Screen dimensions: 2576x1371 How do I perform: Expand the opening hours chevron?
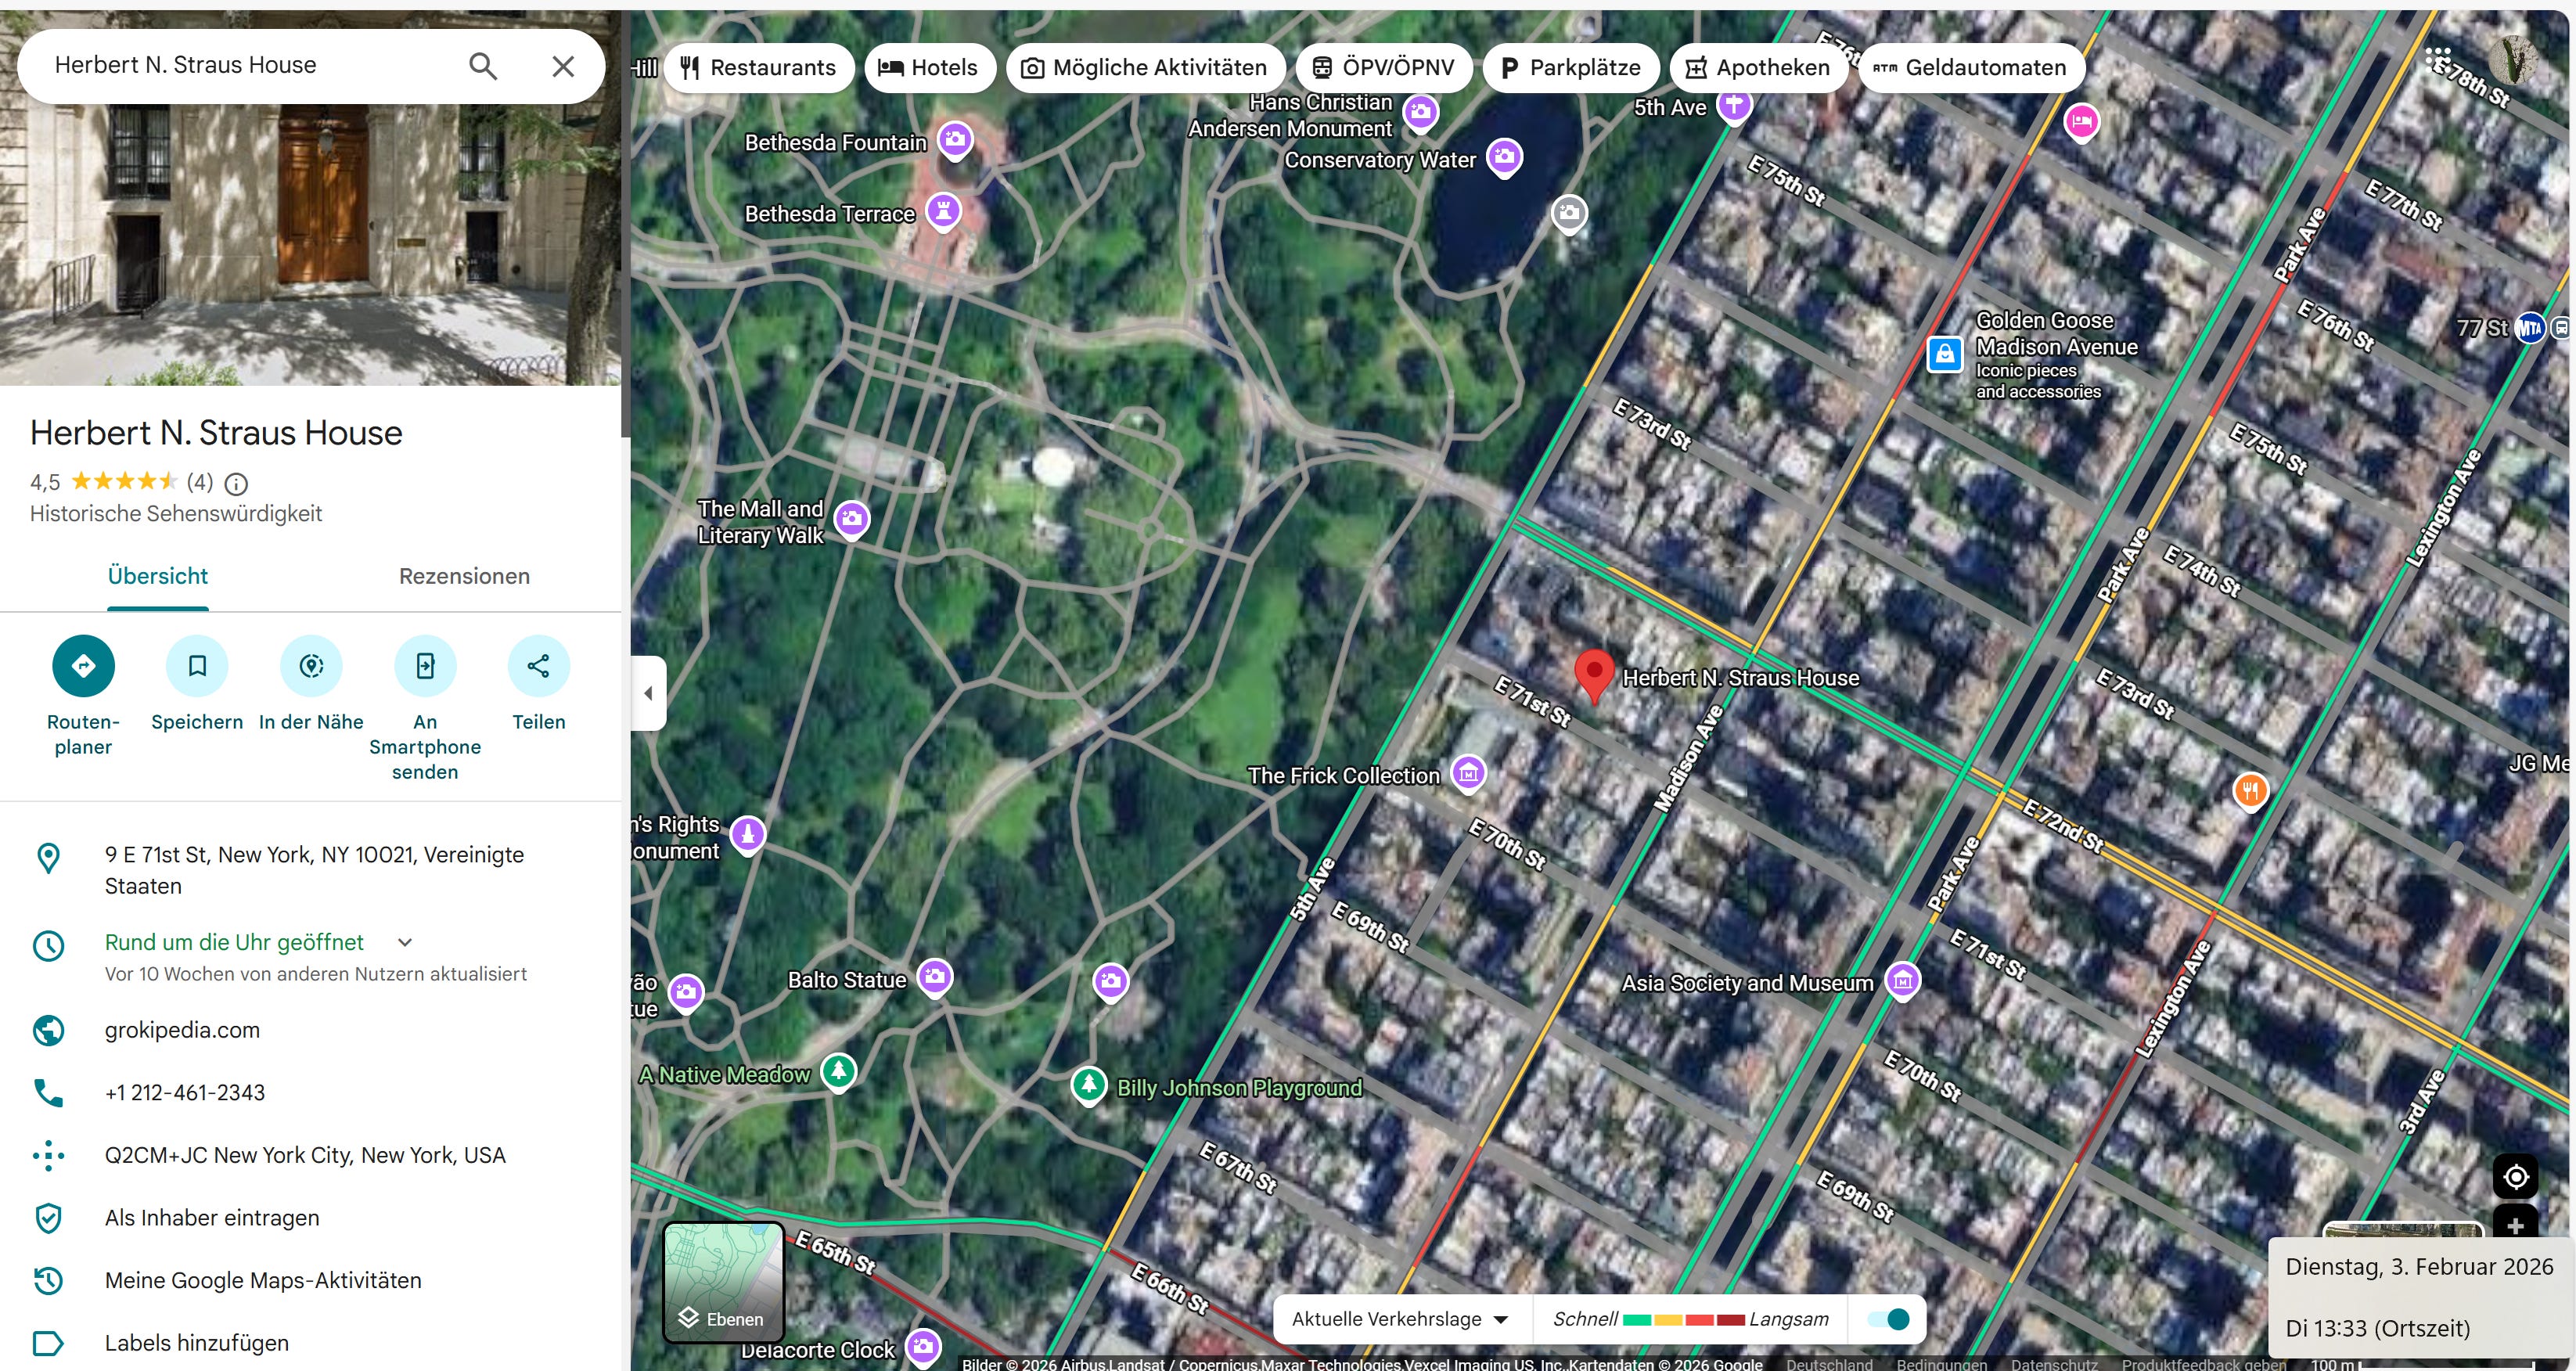point(405,942)
